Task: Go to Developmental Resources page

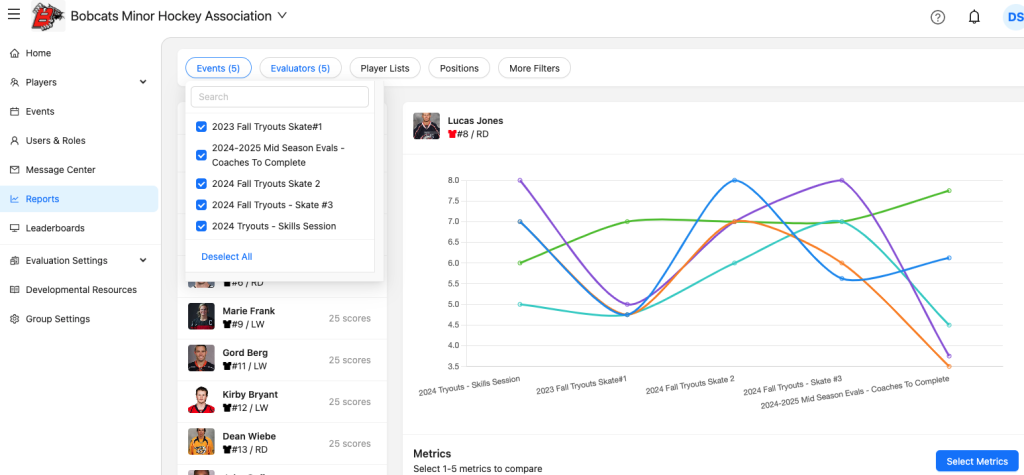Action: 80,290
